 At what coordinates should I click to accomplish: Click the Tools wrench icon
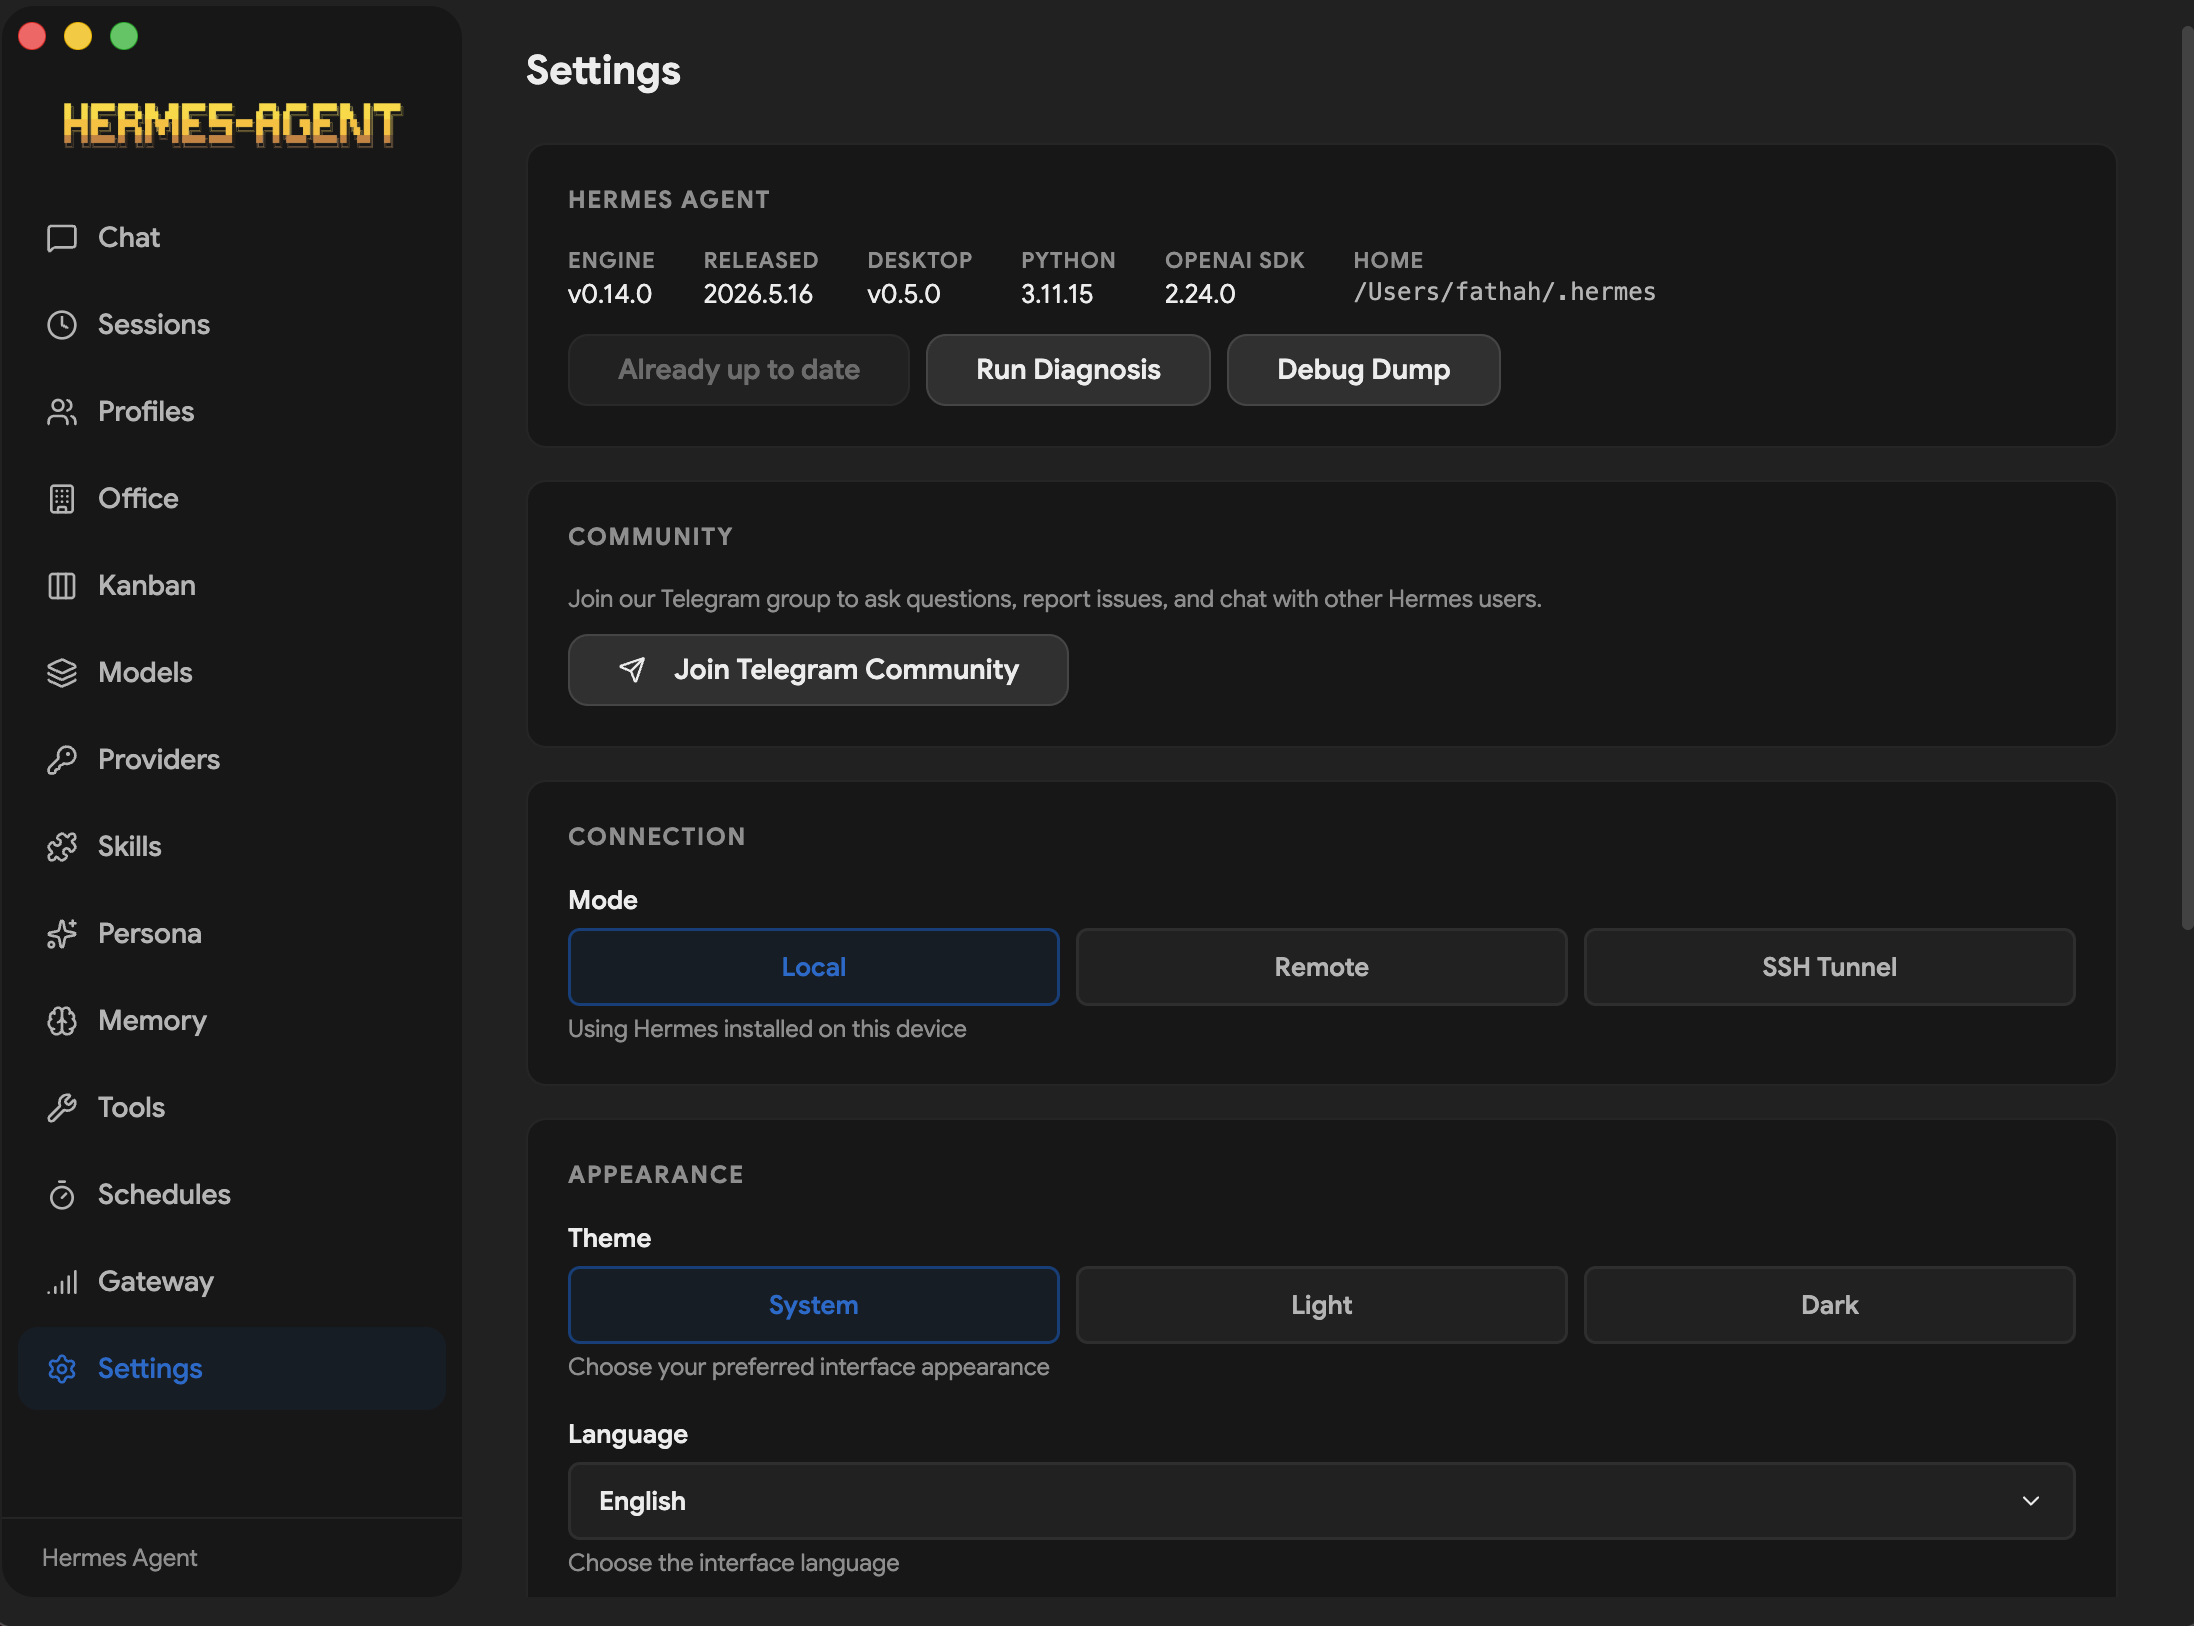pyautogui.click(x=62, y=1108)
